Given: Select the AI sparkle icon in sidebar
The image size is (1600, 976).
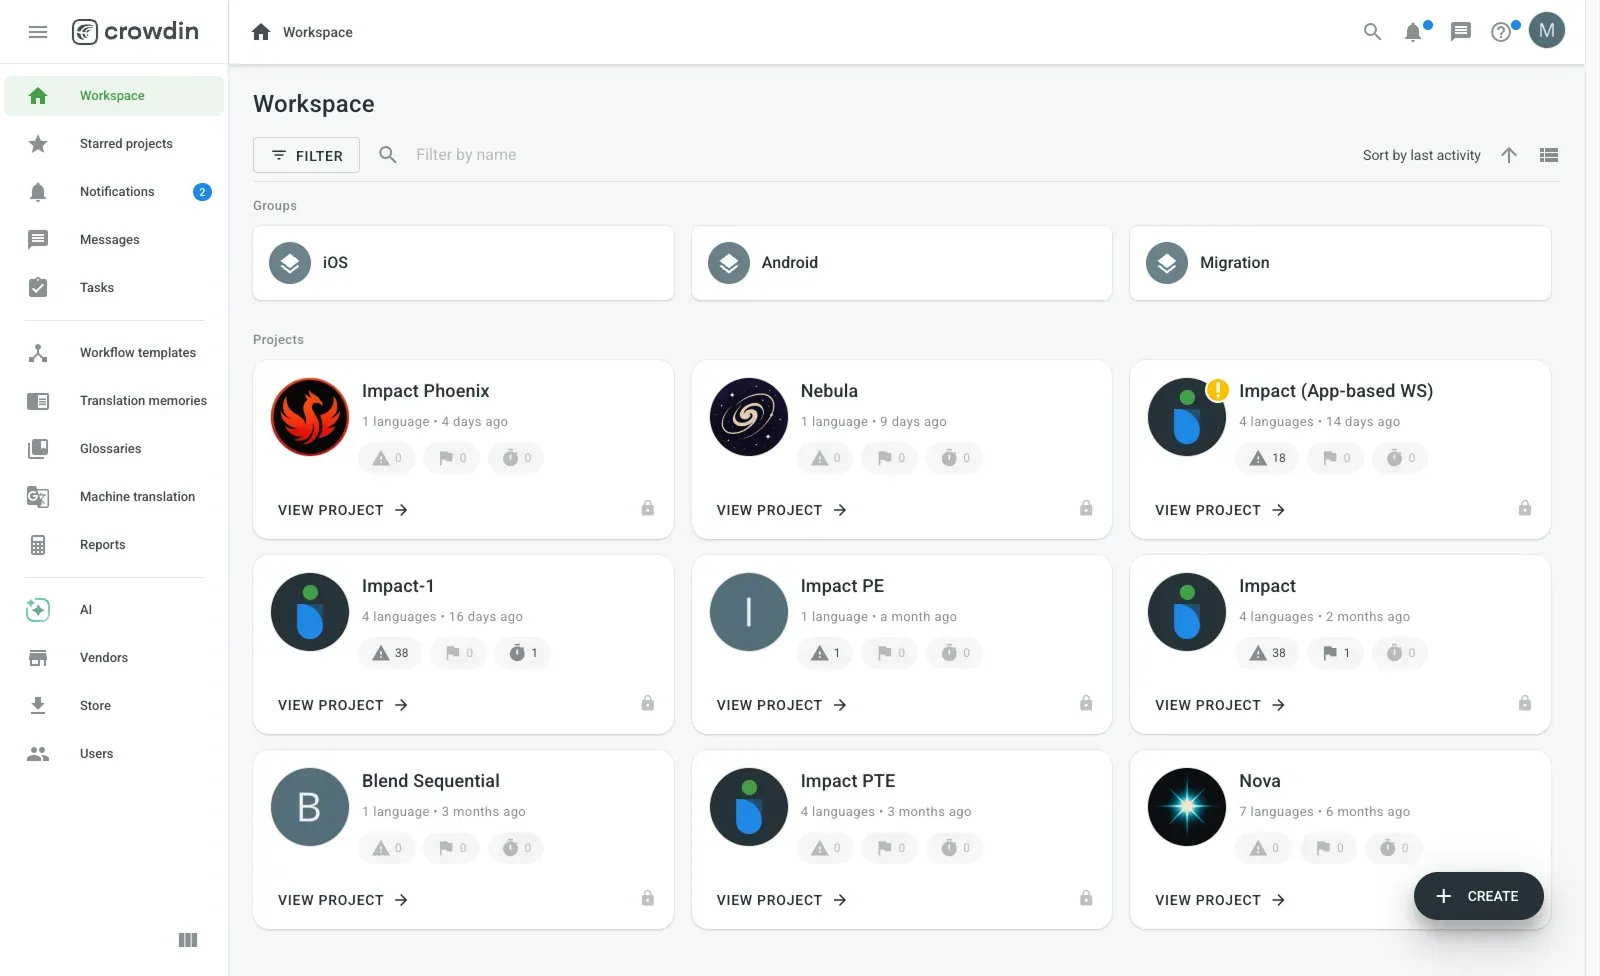Looking at the screenshot, I should coord(38,609).
